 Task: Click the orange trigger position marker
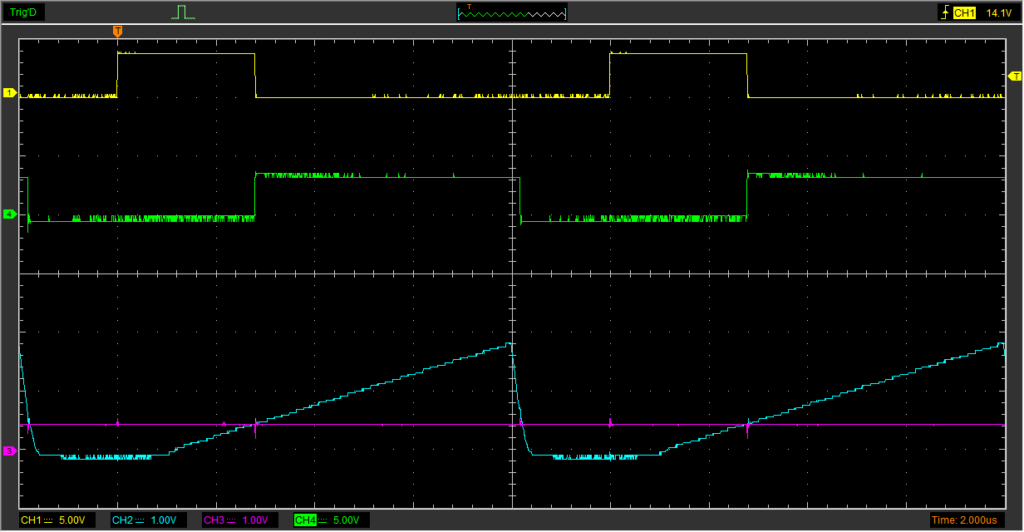118,32
